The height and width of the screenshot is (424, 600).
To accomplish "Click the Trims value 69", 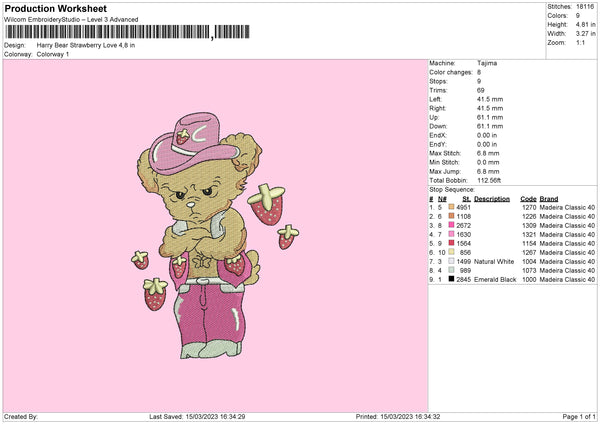I will pos(481,90).
